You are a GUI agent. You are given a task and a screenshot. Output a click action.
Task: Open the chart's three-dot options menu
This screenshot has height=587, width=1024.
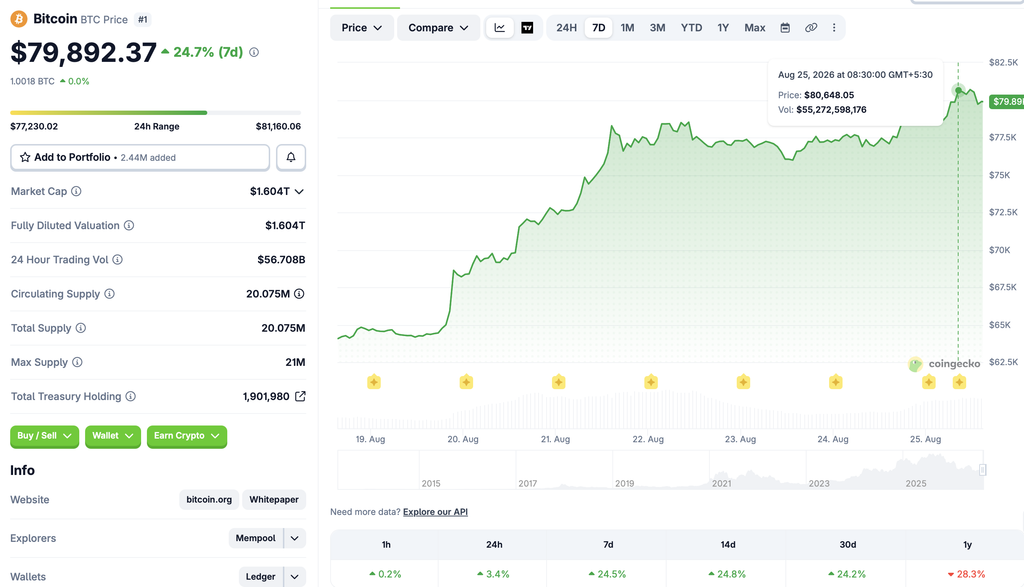(x=834, y=27)
